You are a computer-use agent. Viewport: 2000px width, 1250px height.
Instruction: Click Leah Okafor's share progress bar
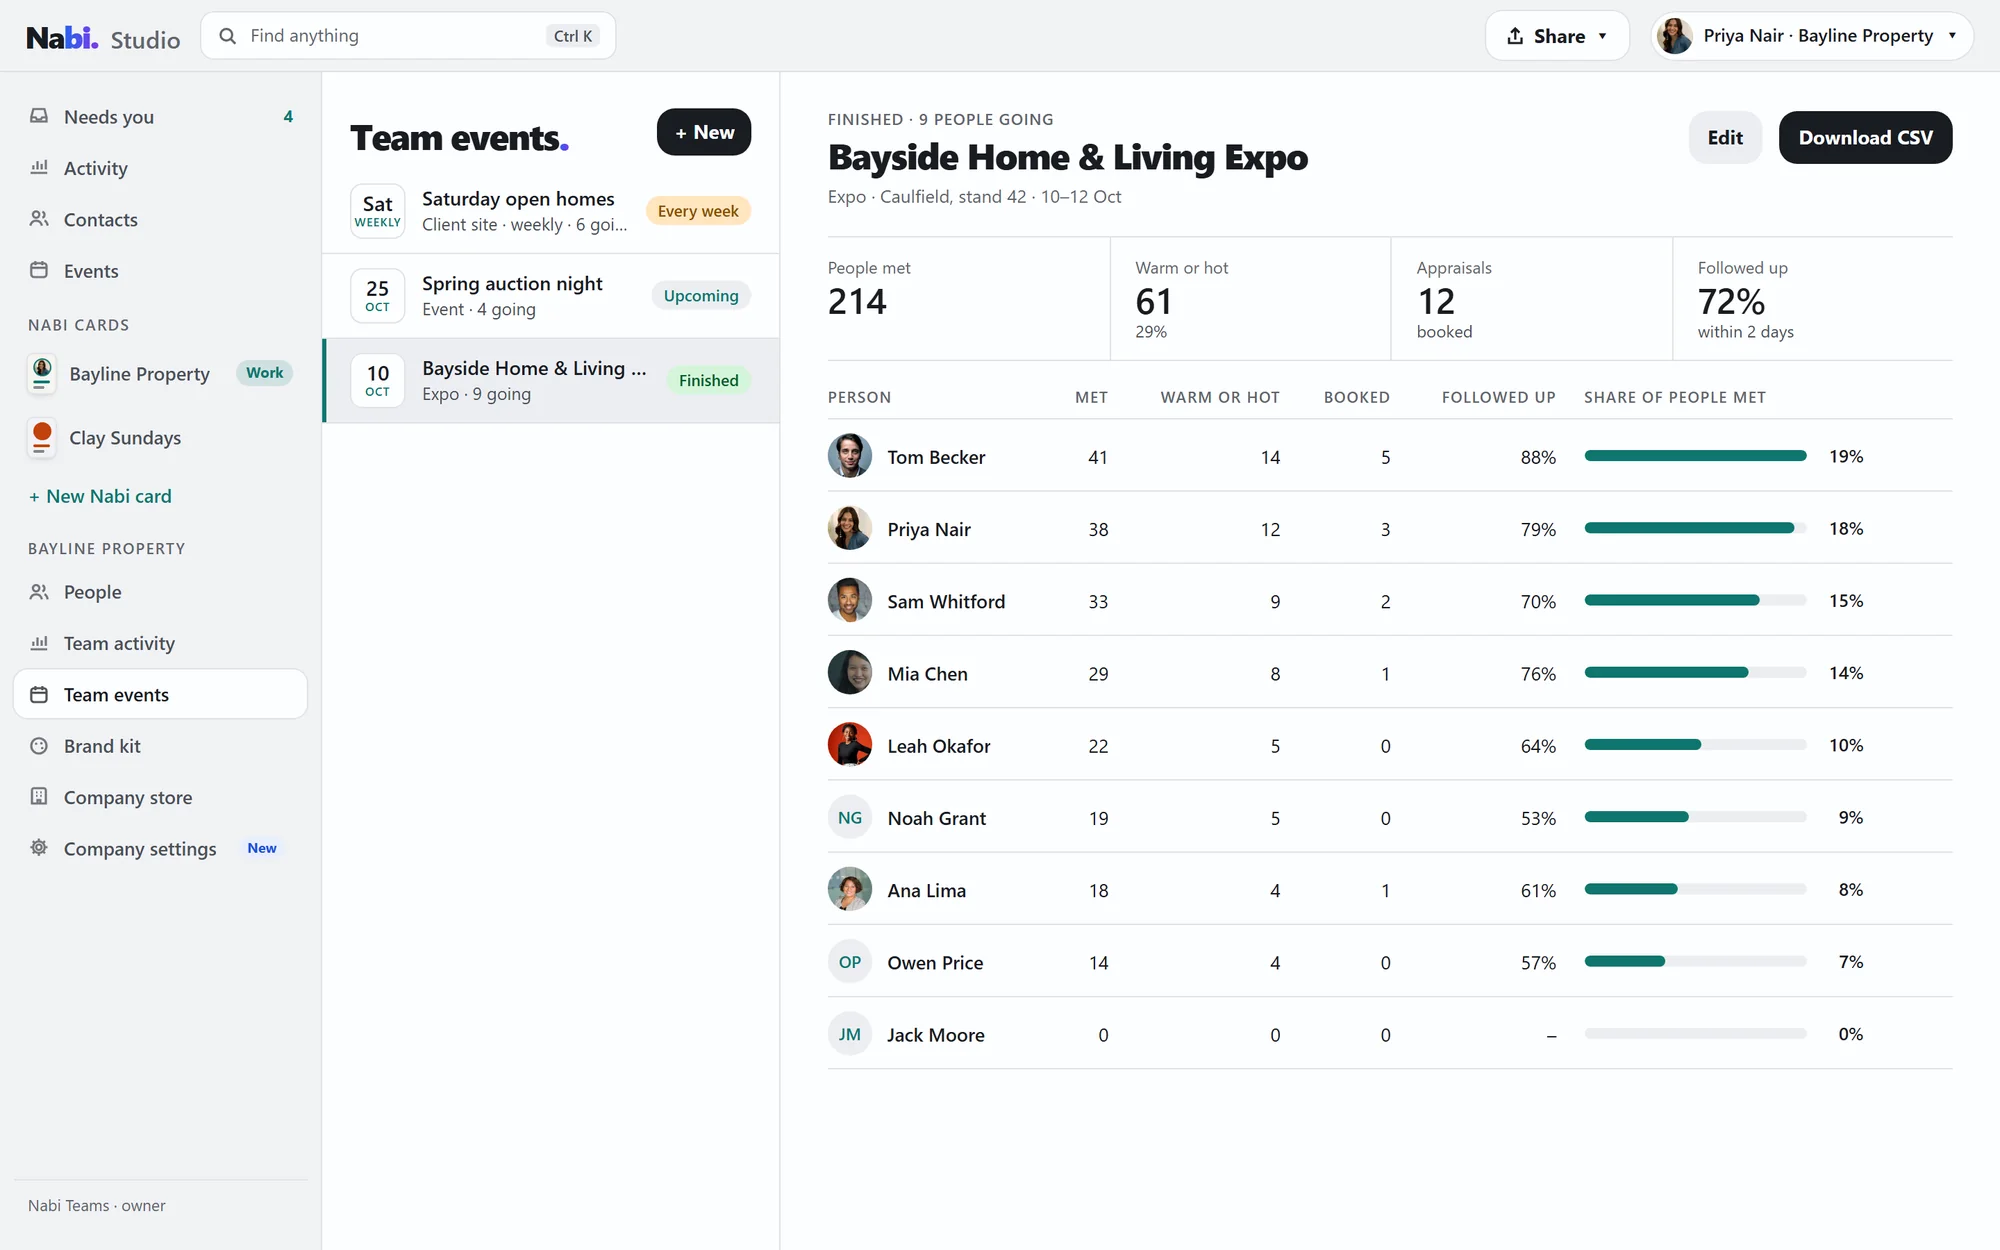[1695, 745]
